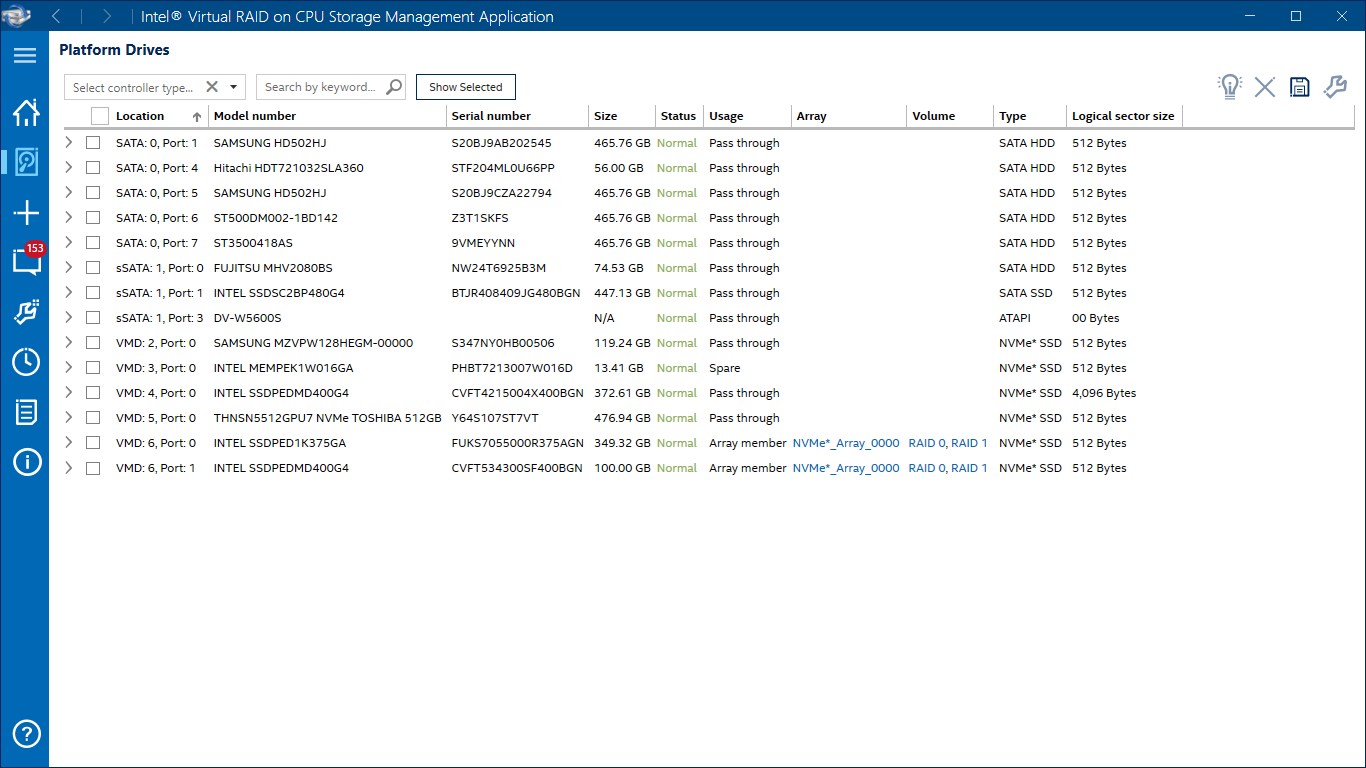1366x768 pixels.
Task: Click the plus icon in the sidebar
Action: coord(26,212)
